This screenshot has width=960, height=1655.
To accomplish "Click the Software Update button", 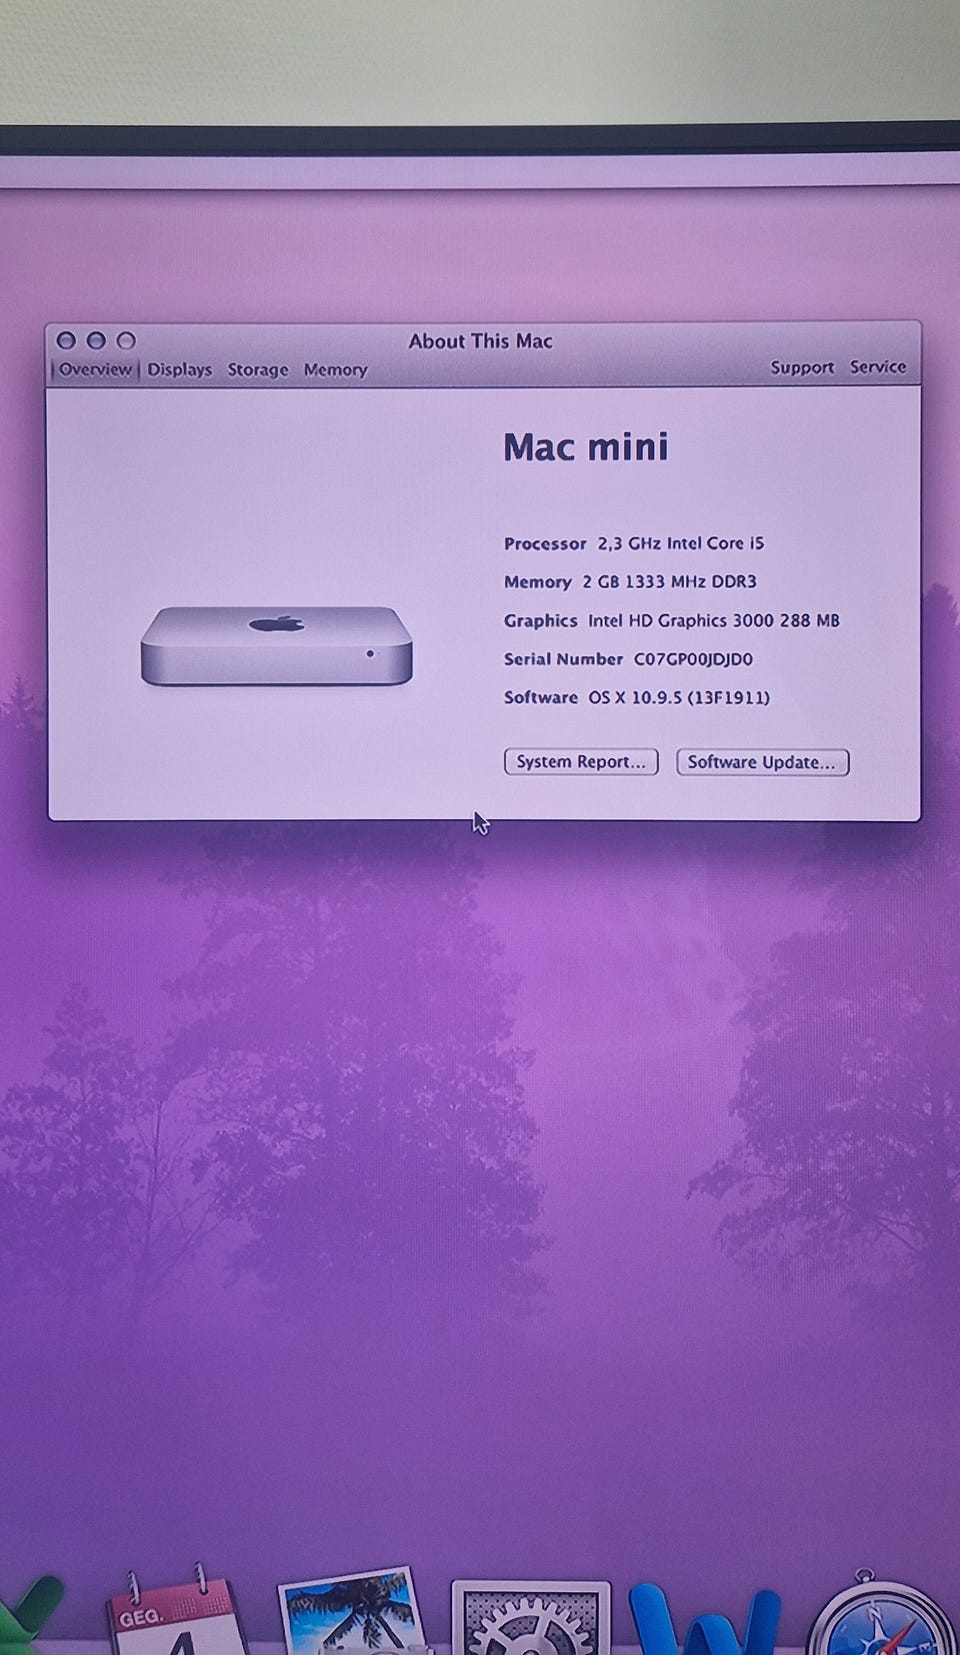I will point(762,762).
